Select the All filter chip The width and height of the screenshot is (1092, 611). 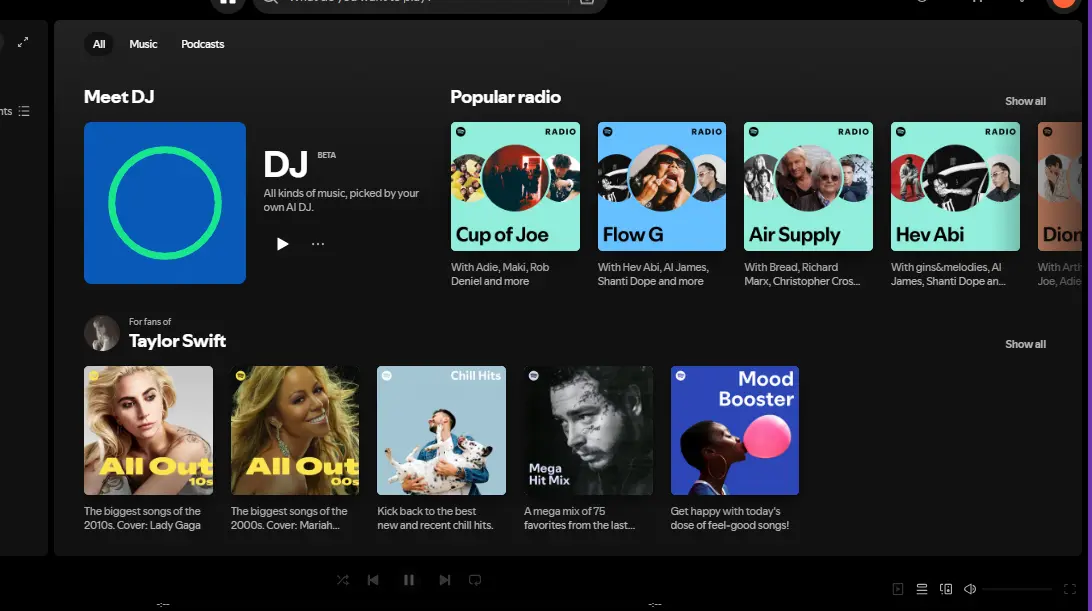[x=99, y=44]
